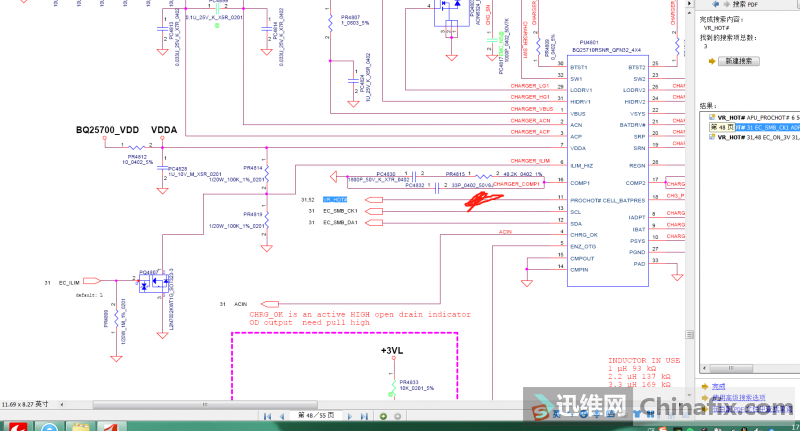
Task: Click CHARGER_COMP1 net label
Action: (x=516, y=184)
